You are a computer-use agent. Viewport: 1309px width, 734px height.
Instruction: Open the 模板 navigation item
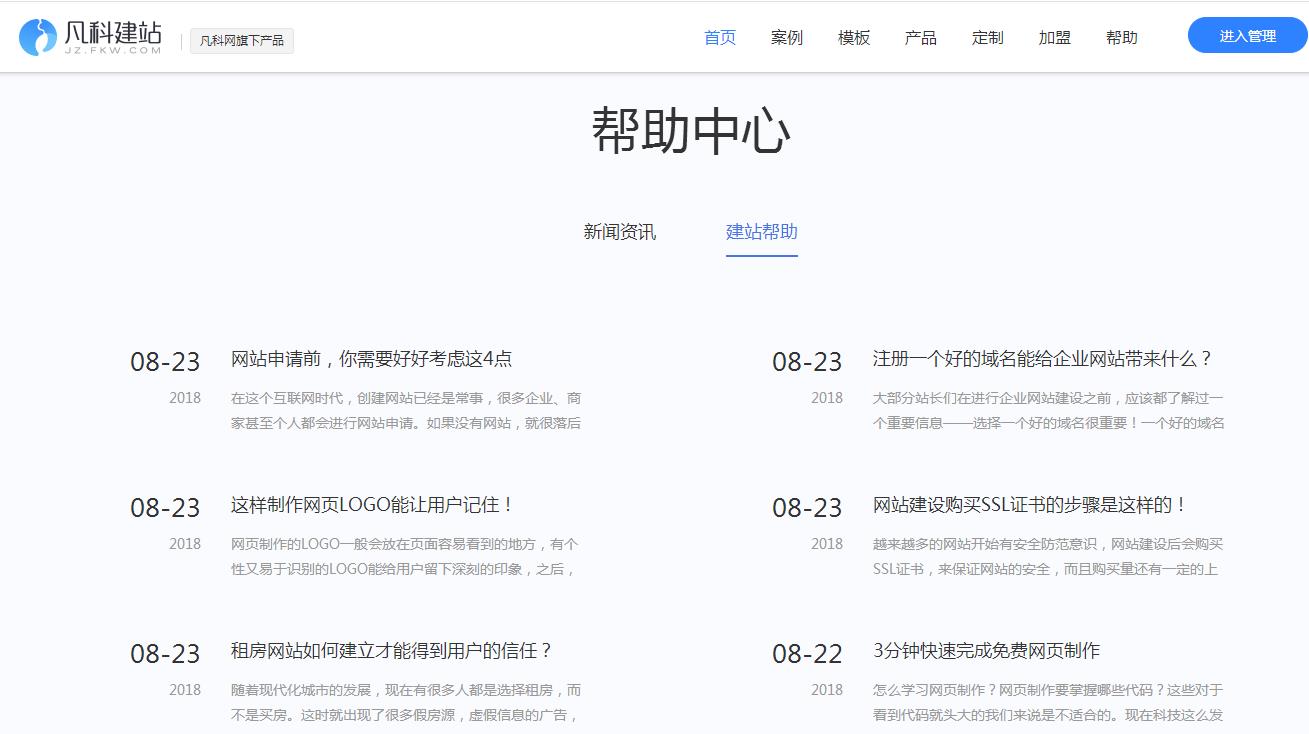tap(854, 38)
